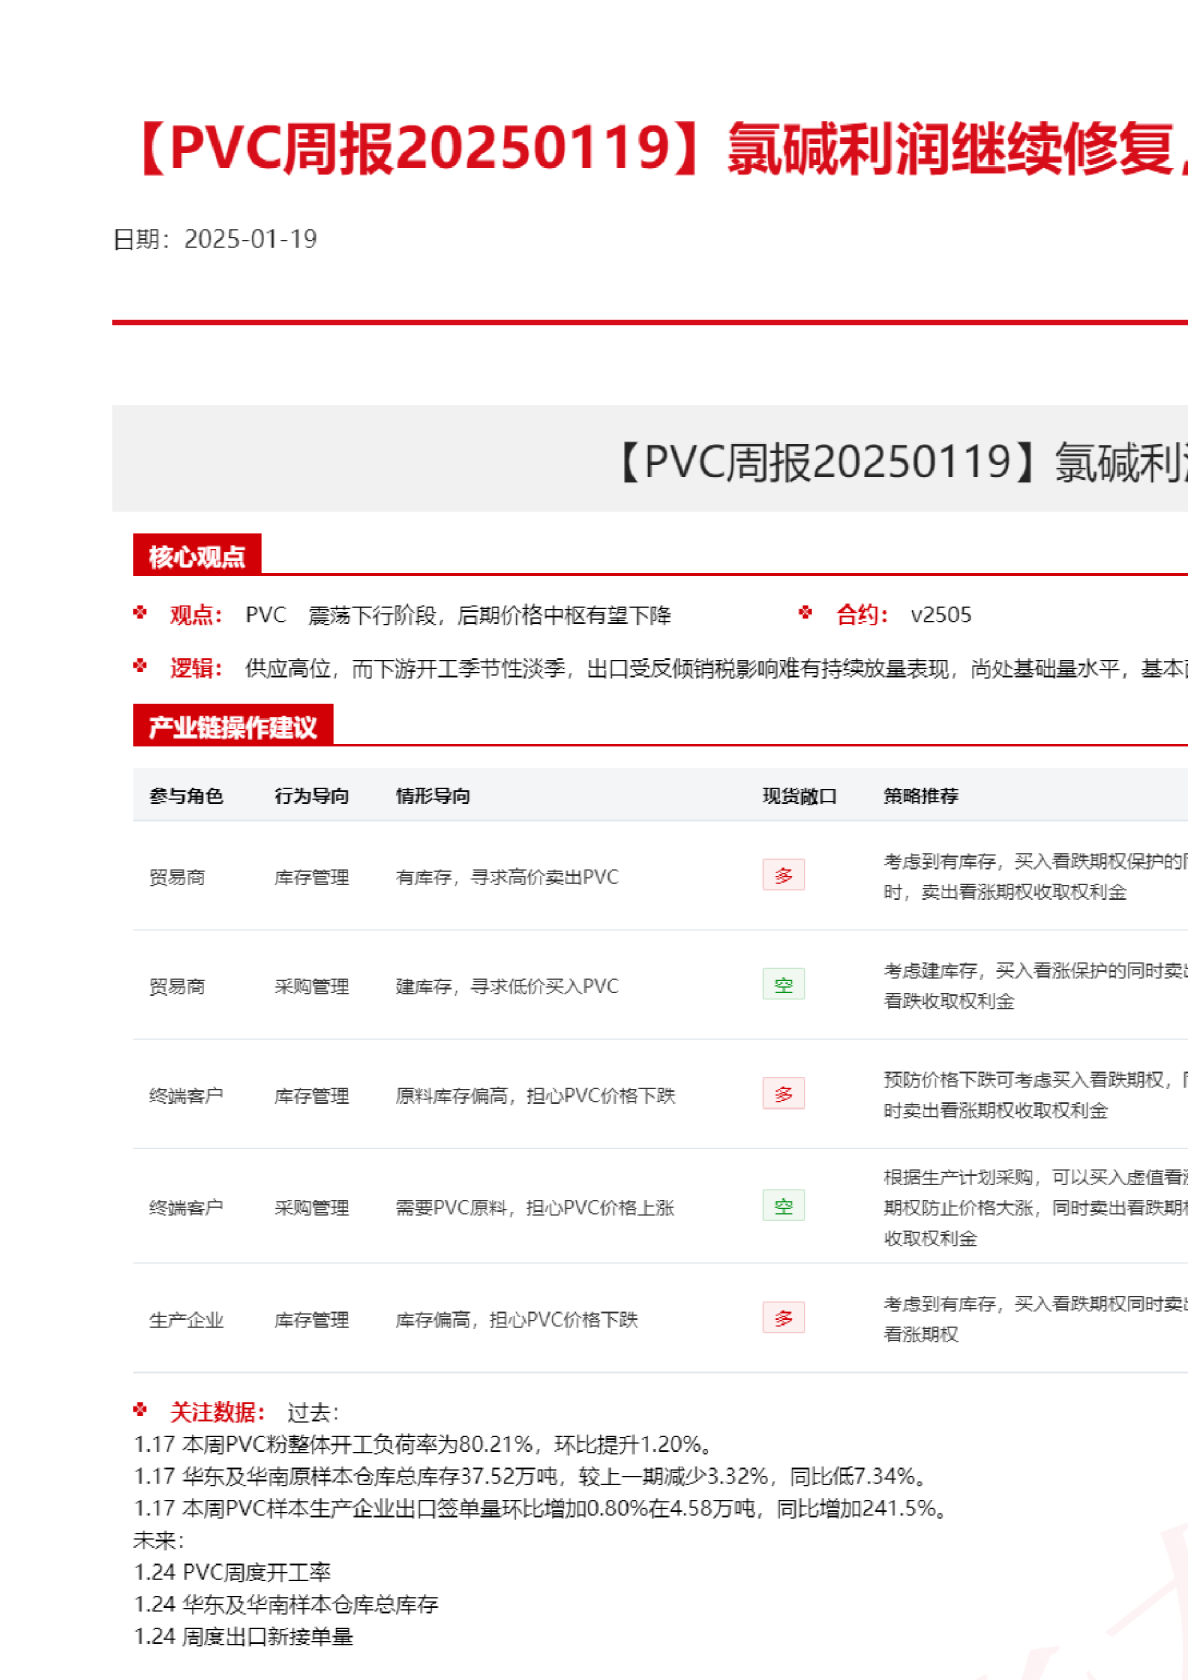The height and width of the screenshot is (1680, 1188).
Task: Click the red bullet icon before 关注数据
Action: (140, 1410)
